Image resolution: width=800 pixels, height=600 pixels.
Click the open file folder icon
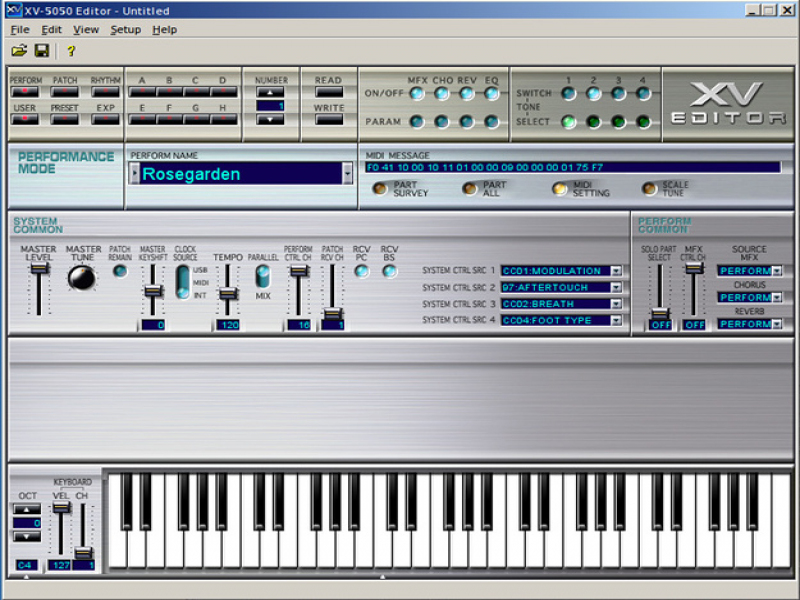(x=19, y=50)
